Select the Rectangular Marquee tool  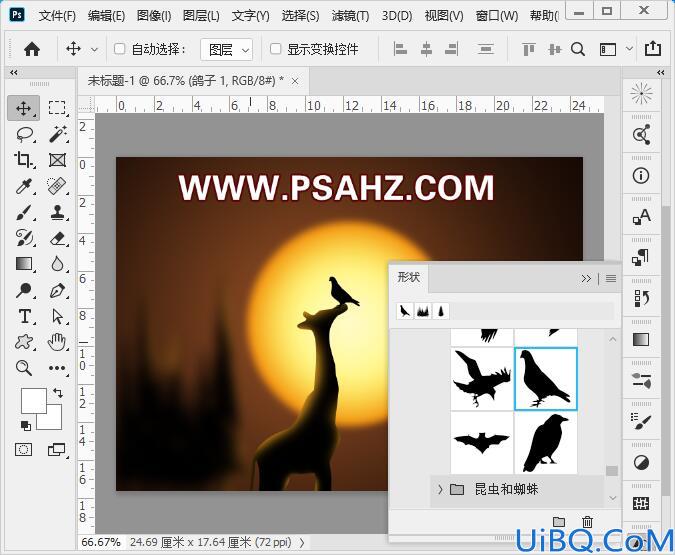coord(57,108)
